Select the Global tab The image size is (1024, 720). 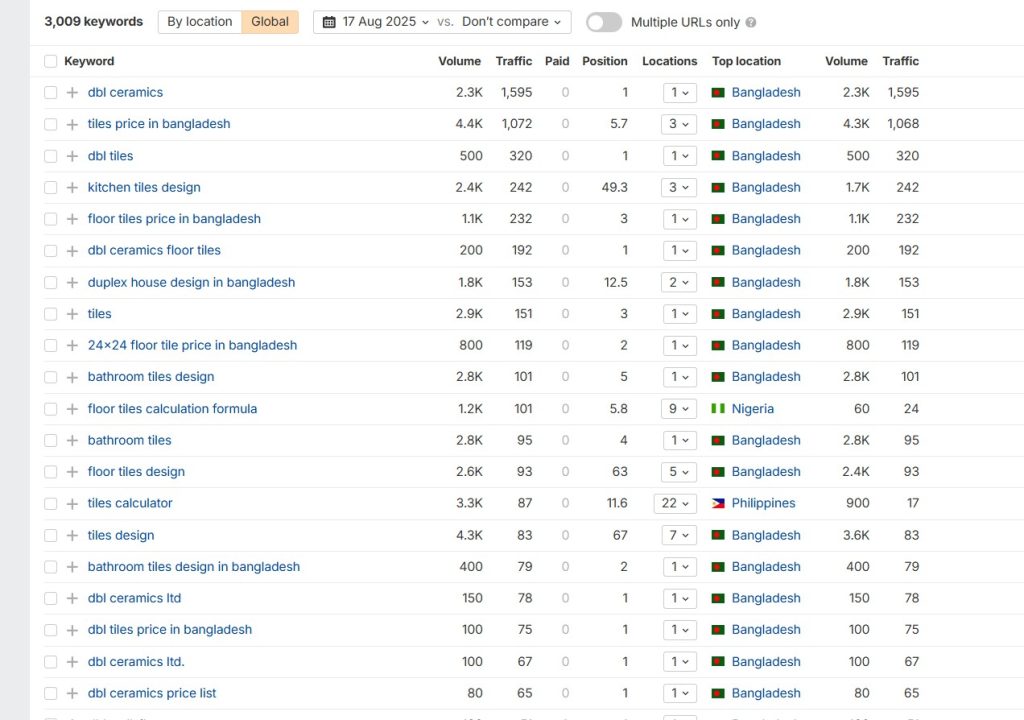point(269,21)
